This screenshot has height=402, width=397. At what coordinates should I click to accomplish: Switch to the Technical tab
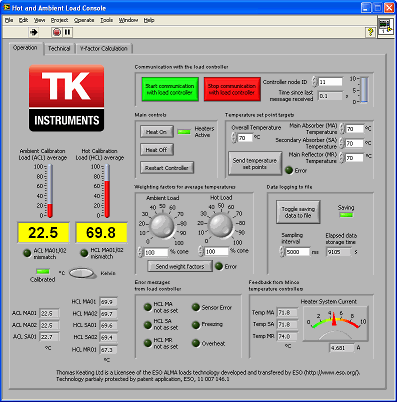coord(59,49)
